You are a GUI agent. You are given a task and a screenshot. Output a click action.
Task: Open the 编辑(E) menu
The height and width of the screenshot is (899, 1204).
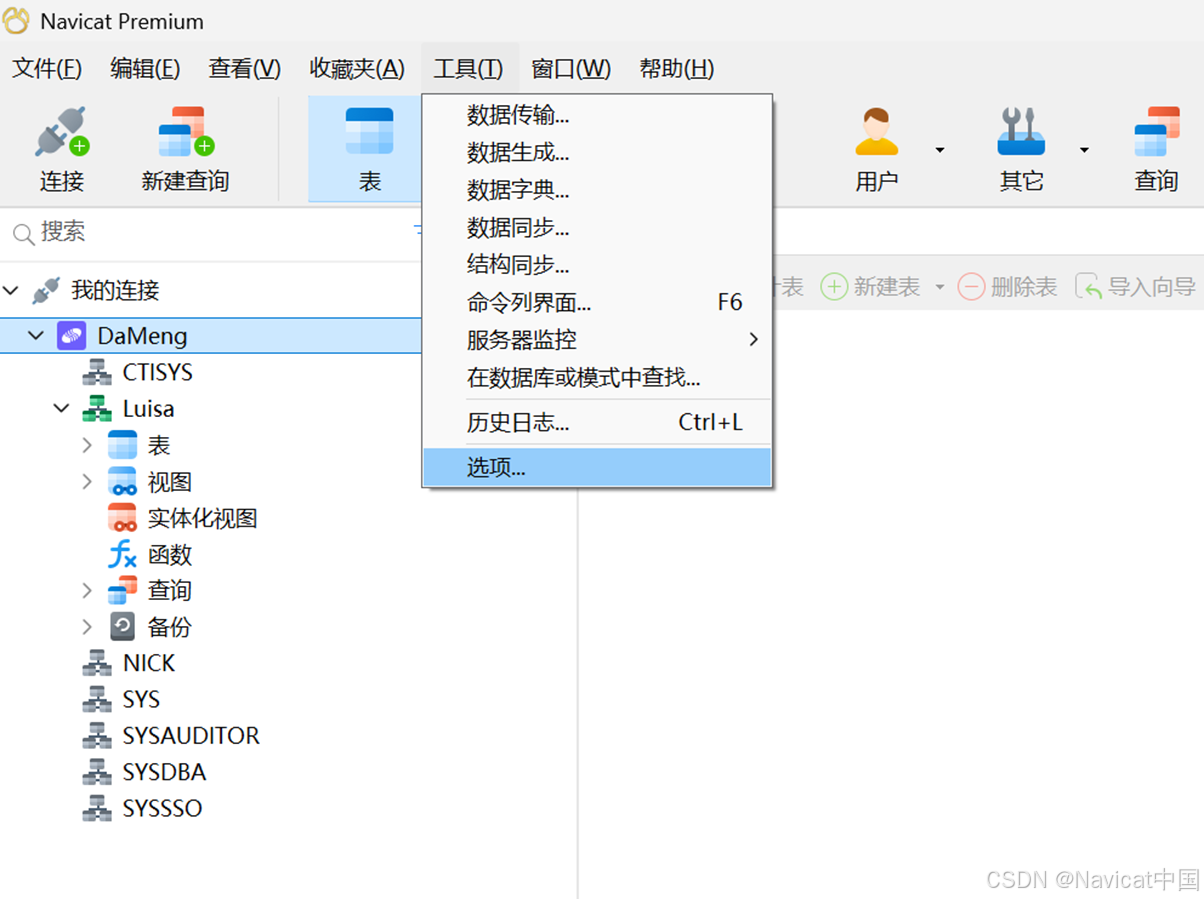145,69
